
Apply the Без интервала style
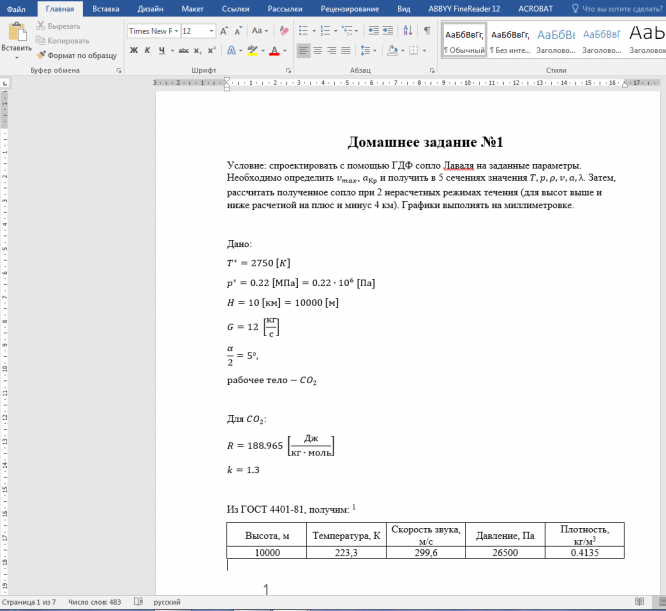(510, 40)
